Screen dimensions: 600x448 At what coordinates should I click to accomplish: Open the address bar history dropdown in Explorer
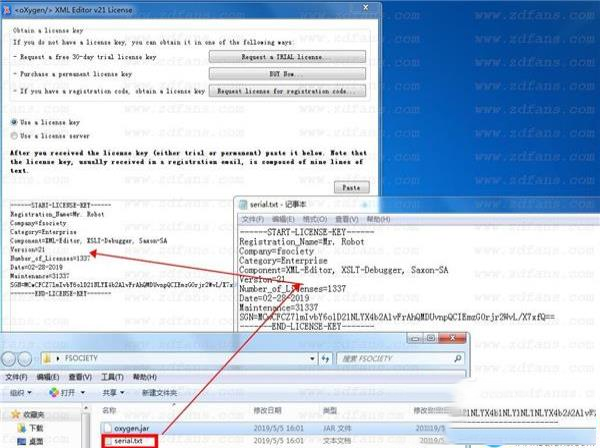click(312, 358)
